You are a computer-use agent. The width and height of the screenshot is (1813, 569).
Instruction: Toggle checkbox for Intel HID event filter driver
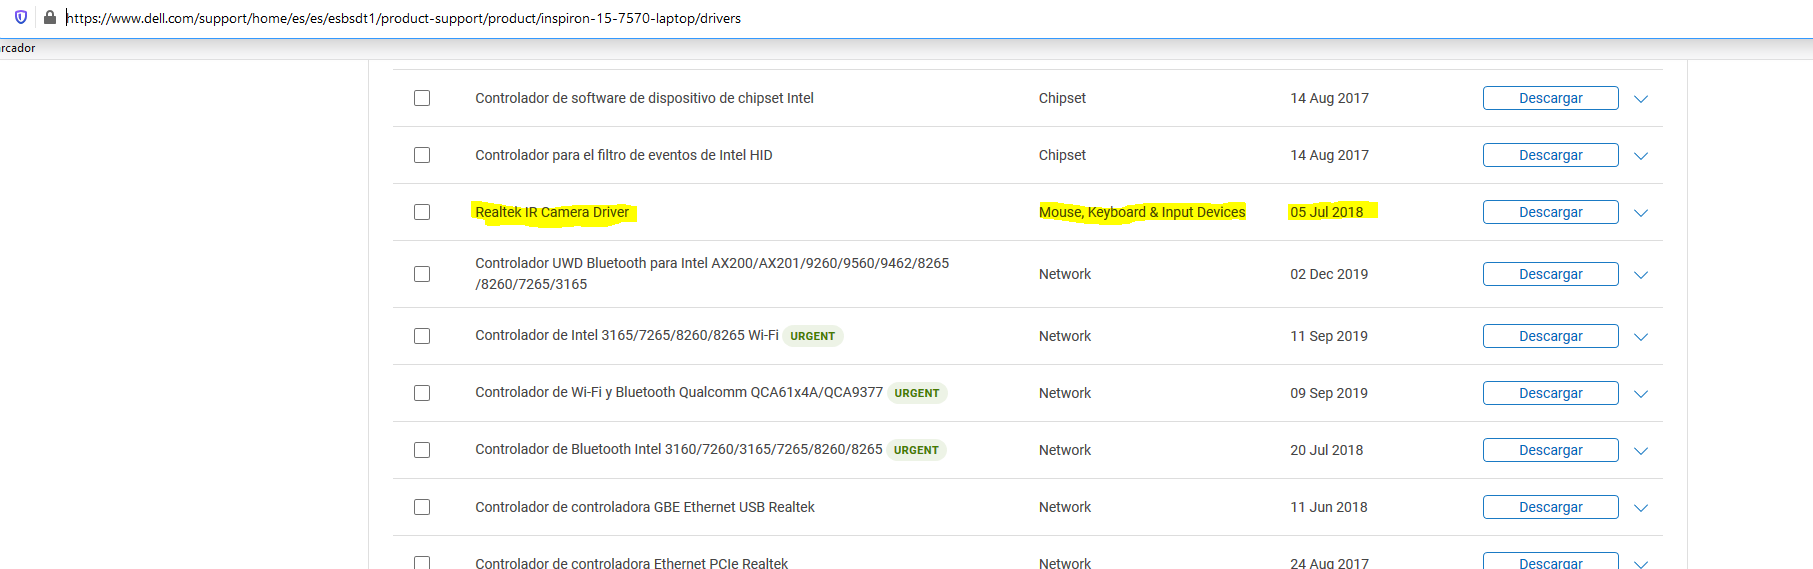point(422,155)
